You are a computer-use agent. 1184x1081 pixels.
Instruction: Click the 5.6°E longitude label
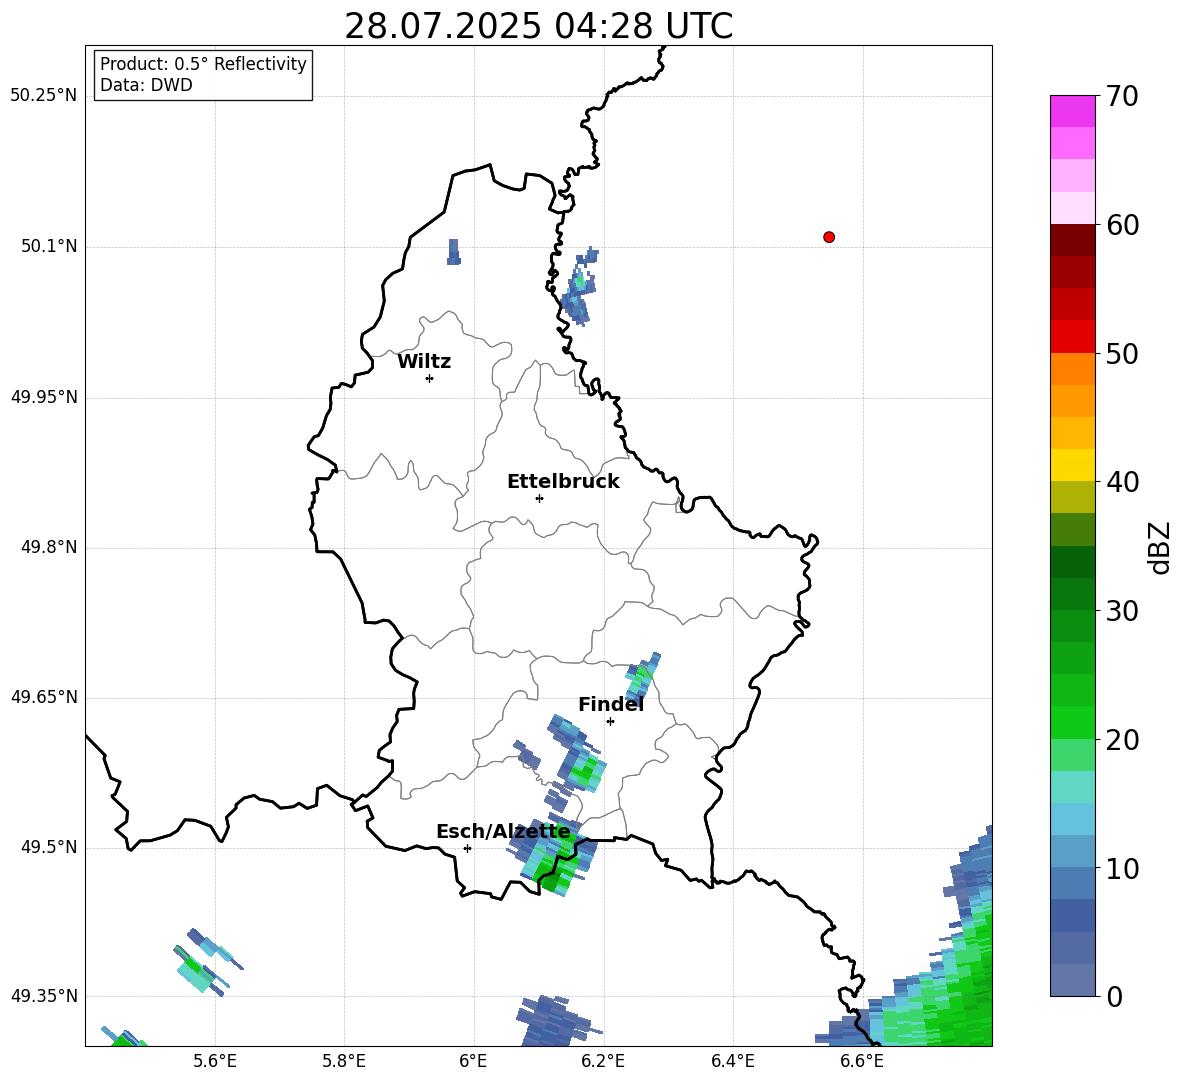(x=215, y=1061)
